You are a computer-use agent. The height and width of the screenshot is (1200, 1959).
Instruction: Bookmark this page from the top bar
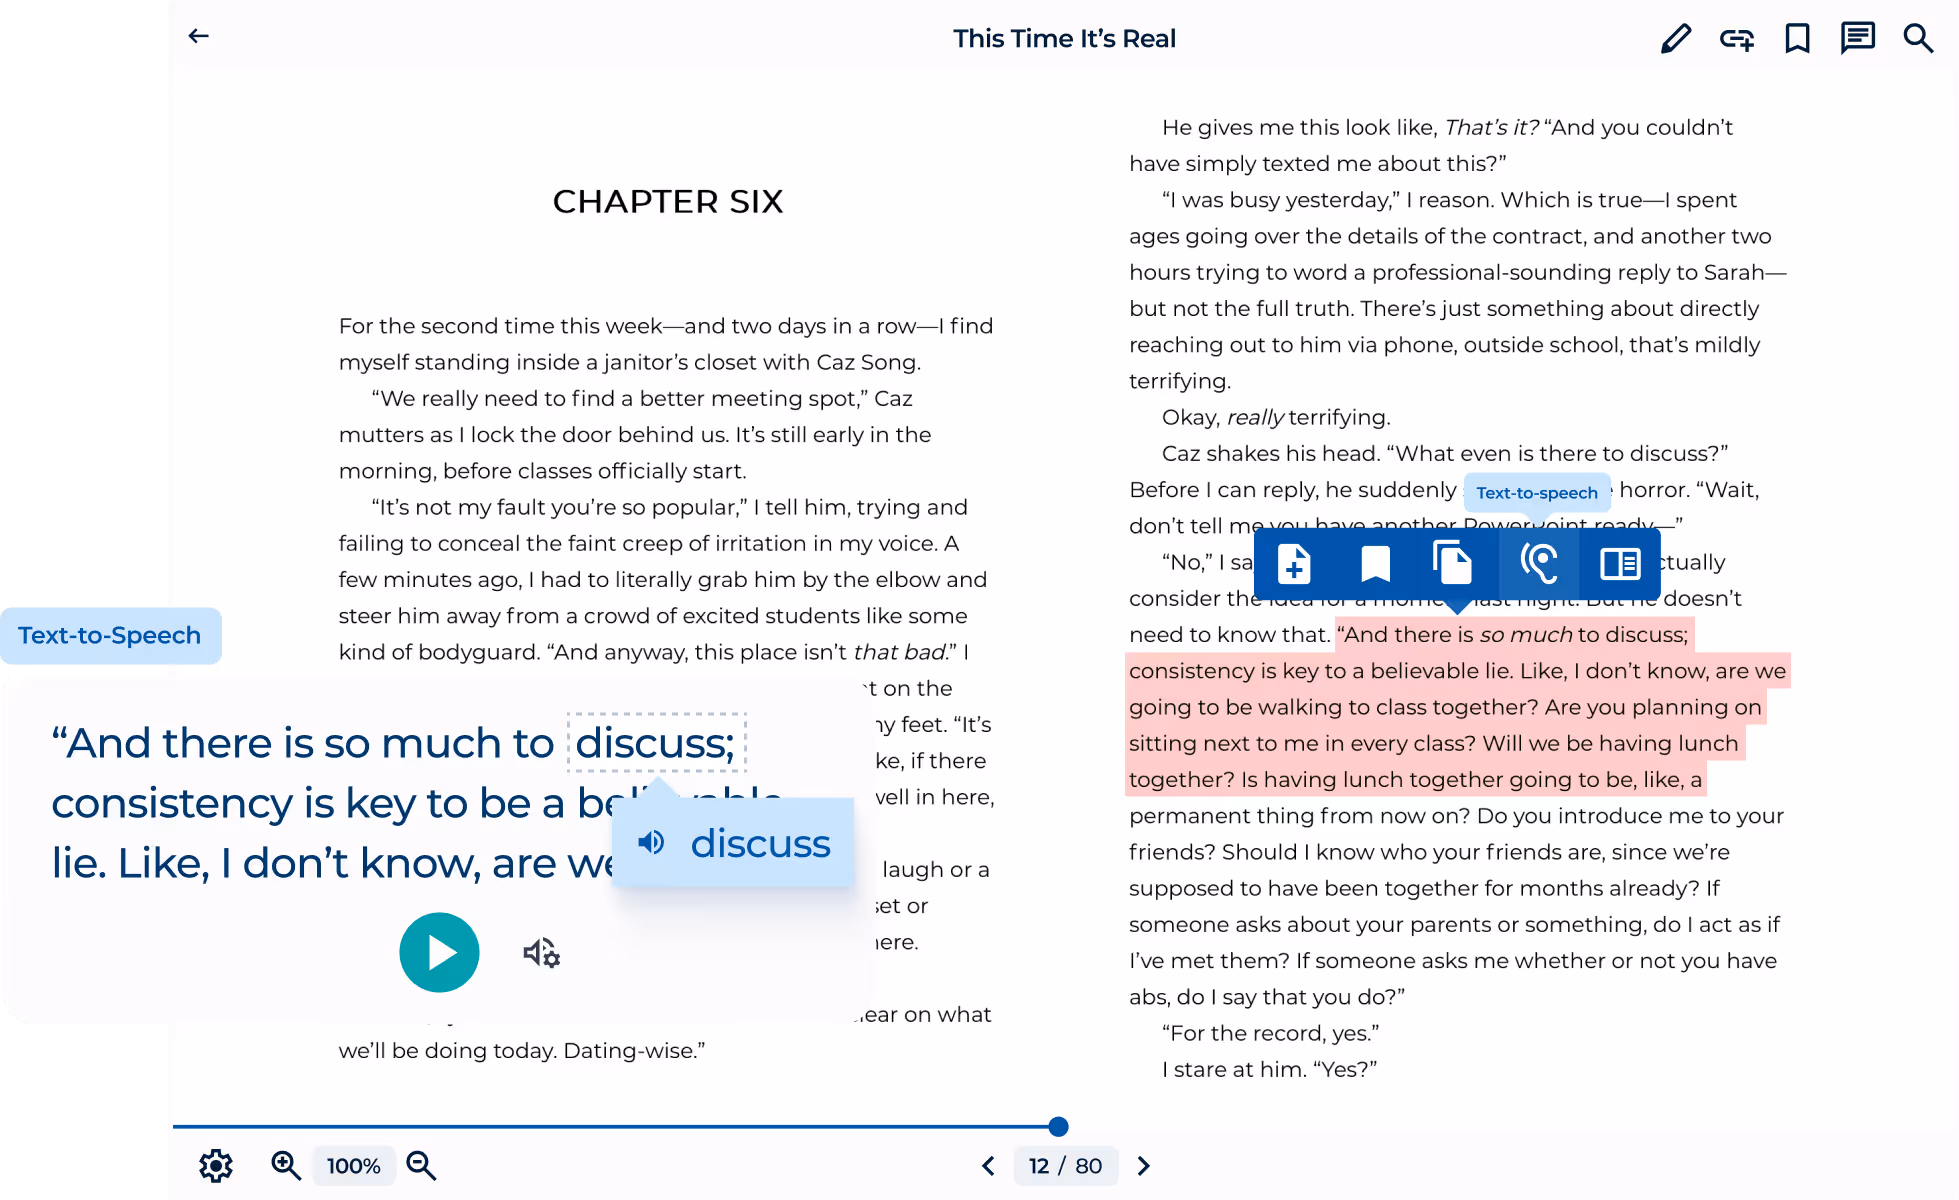pos(1797,39)
